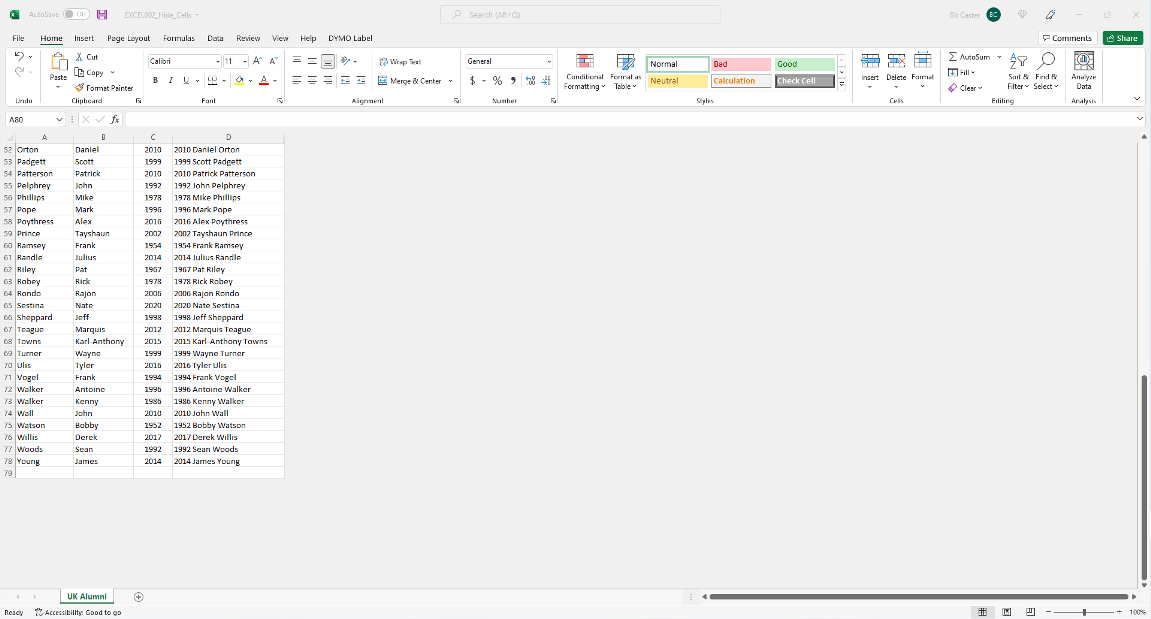Screen dimensions: 1151x619
Task: Click the Undo icon
Action: [x=20, y=57]
